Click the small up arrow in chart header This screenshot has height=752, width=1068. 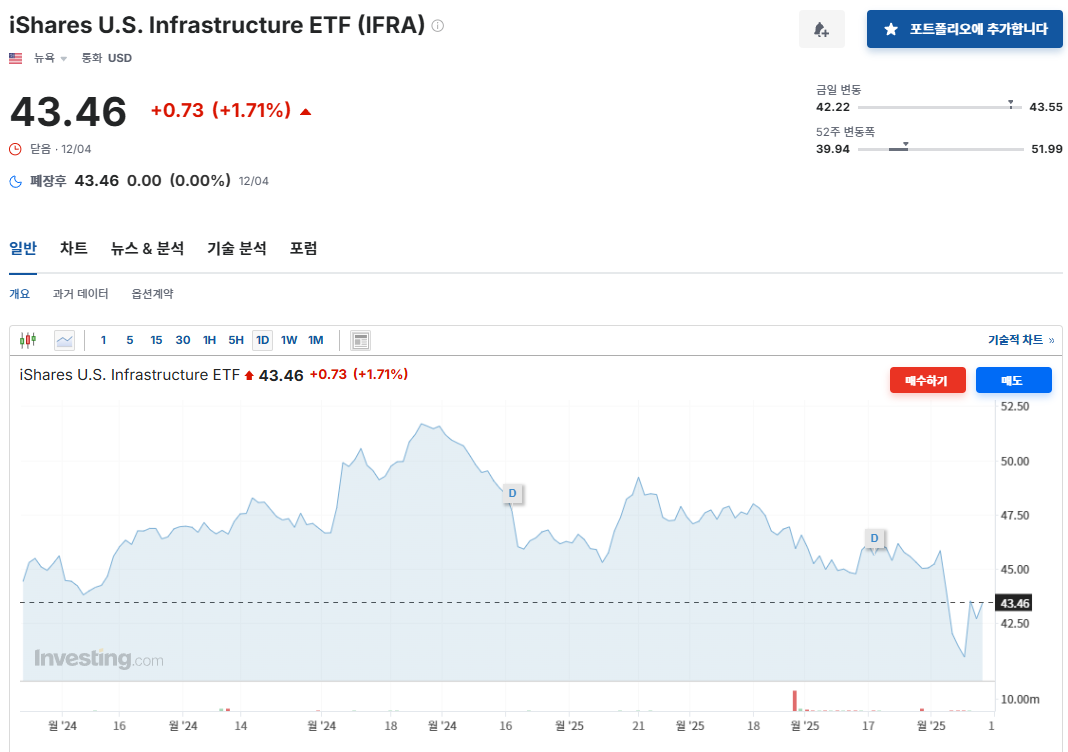point(249,375)
